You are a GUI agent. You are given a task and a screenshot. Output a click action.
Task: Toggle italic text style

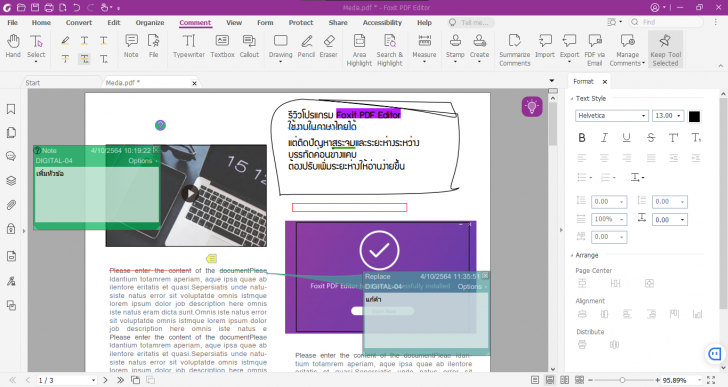tap(604, 138)
